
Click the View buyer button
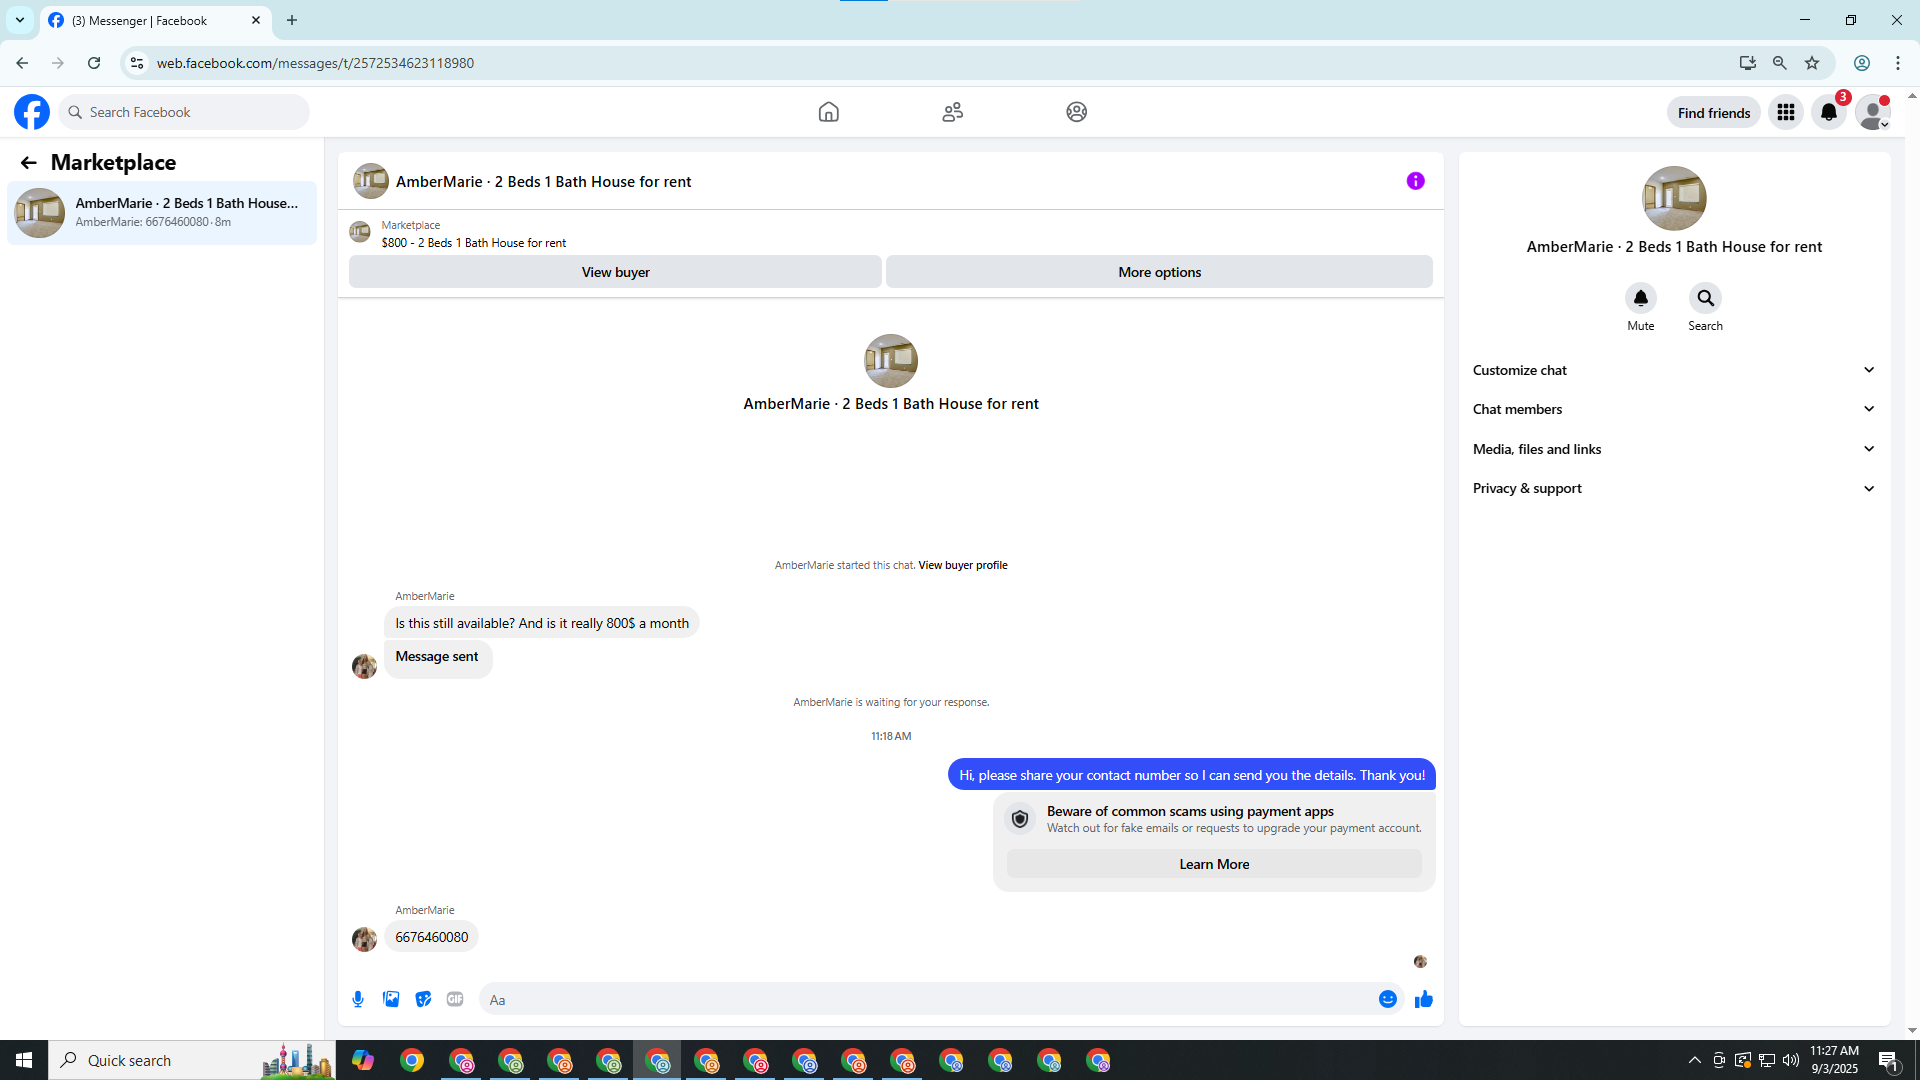615,272
